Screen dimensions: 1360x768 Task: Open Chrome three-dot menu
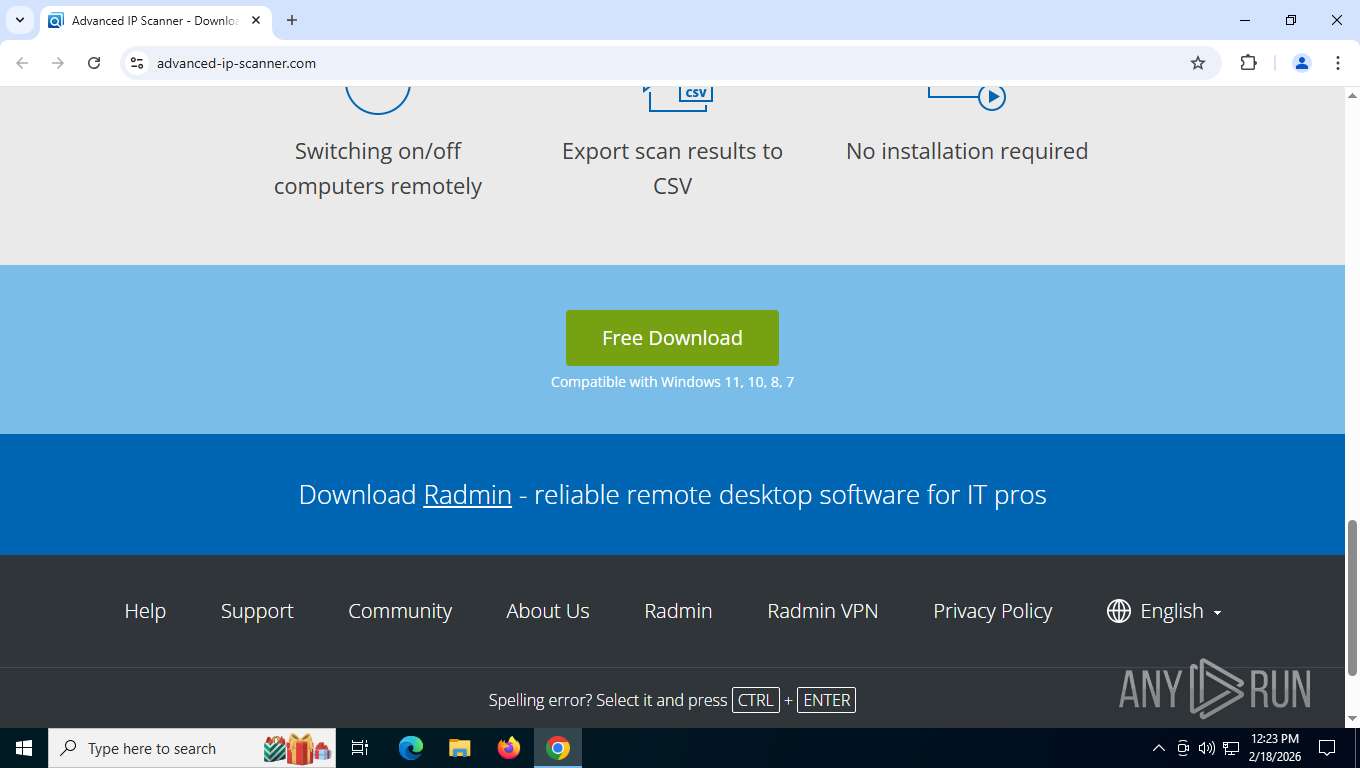tap(1338, 63)
